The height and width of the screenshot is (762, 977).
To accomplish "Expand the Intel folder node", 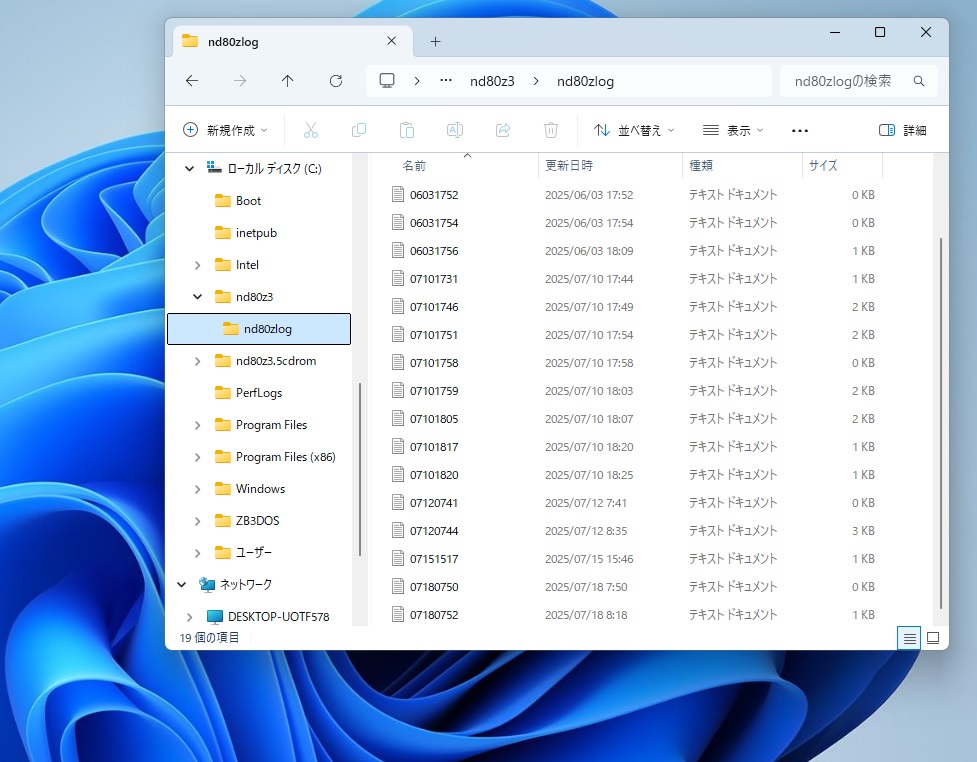I will tap(198, 265).
